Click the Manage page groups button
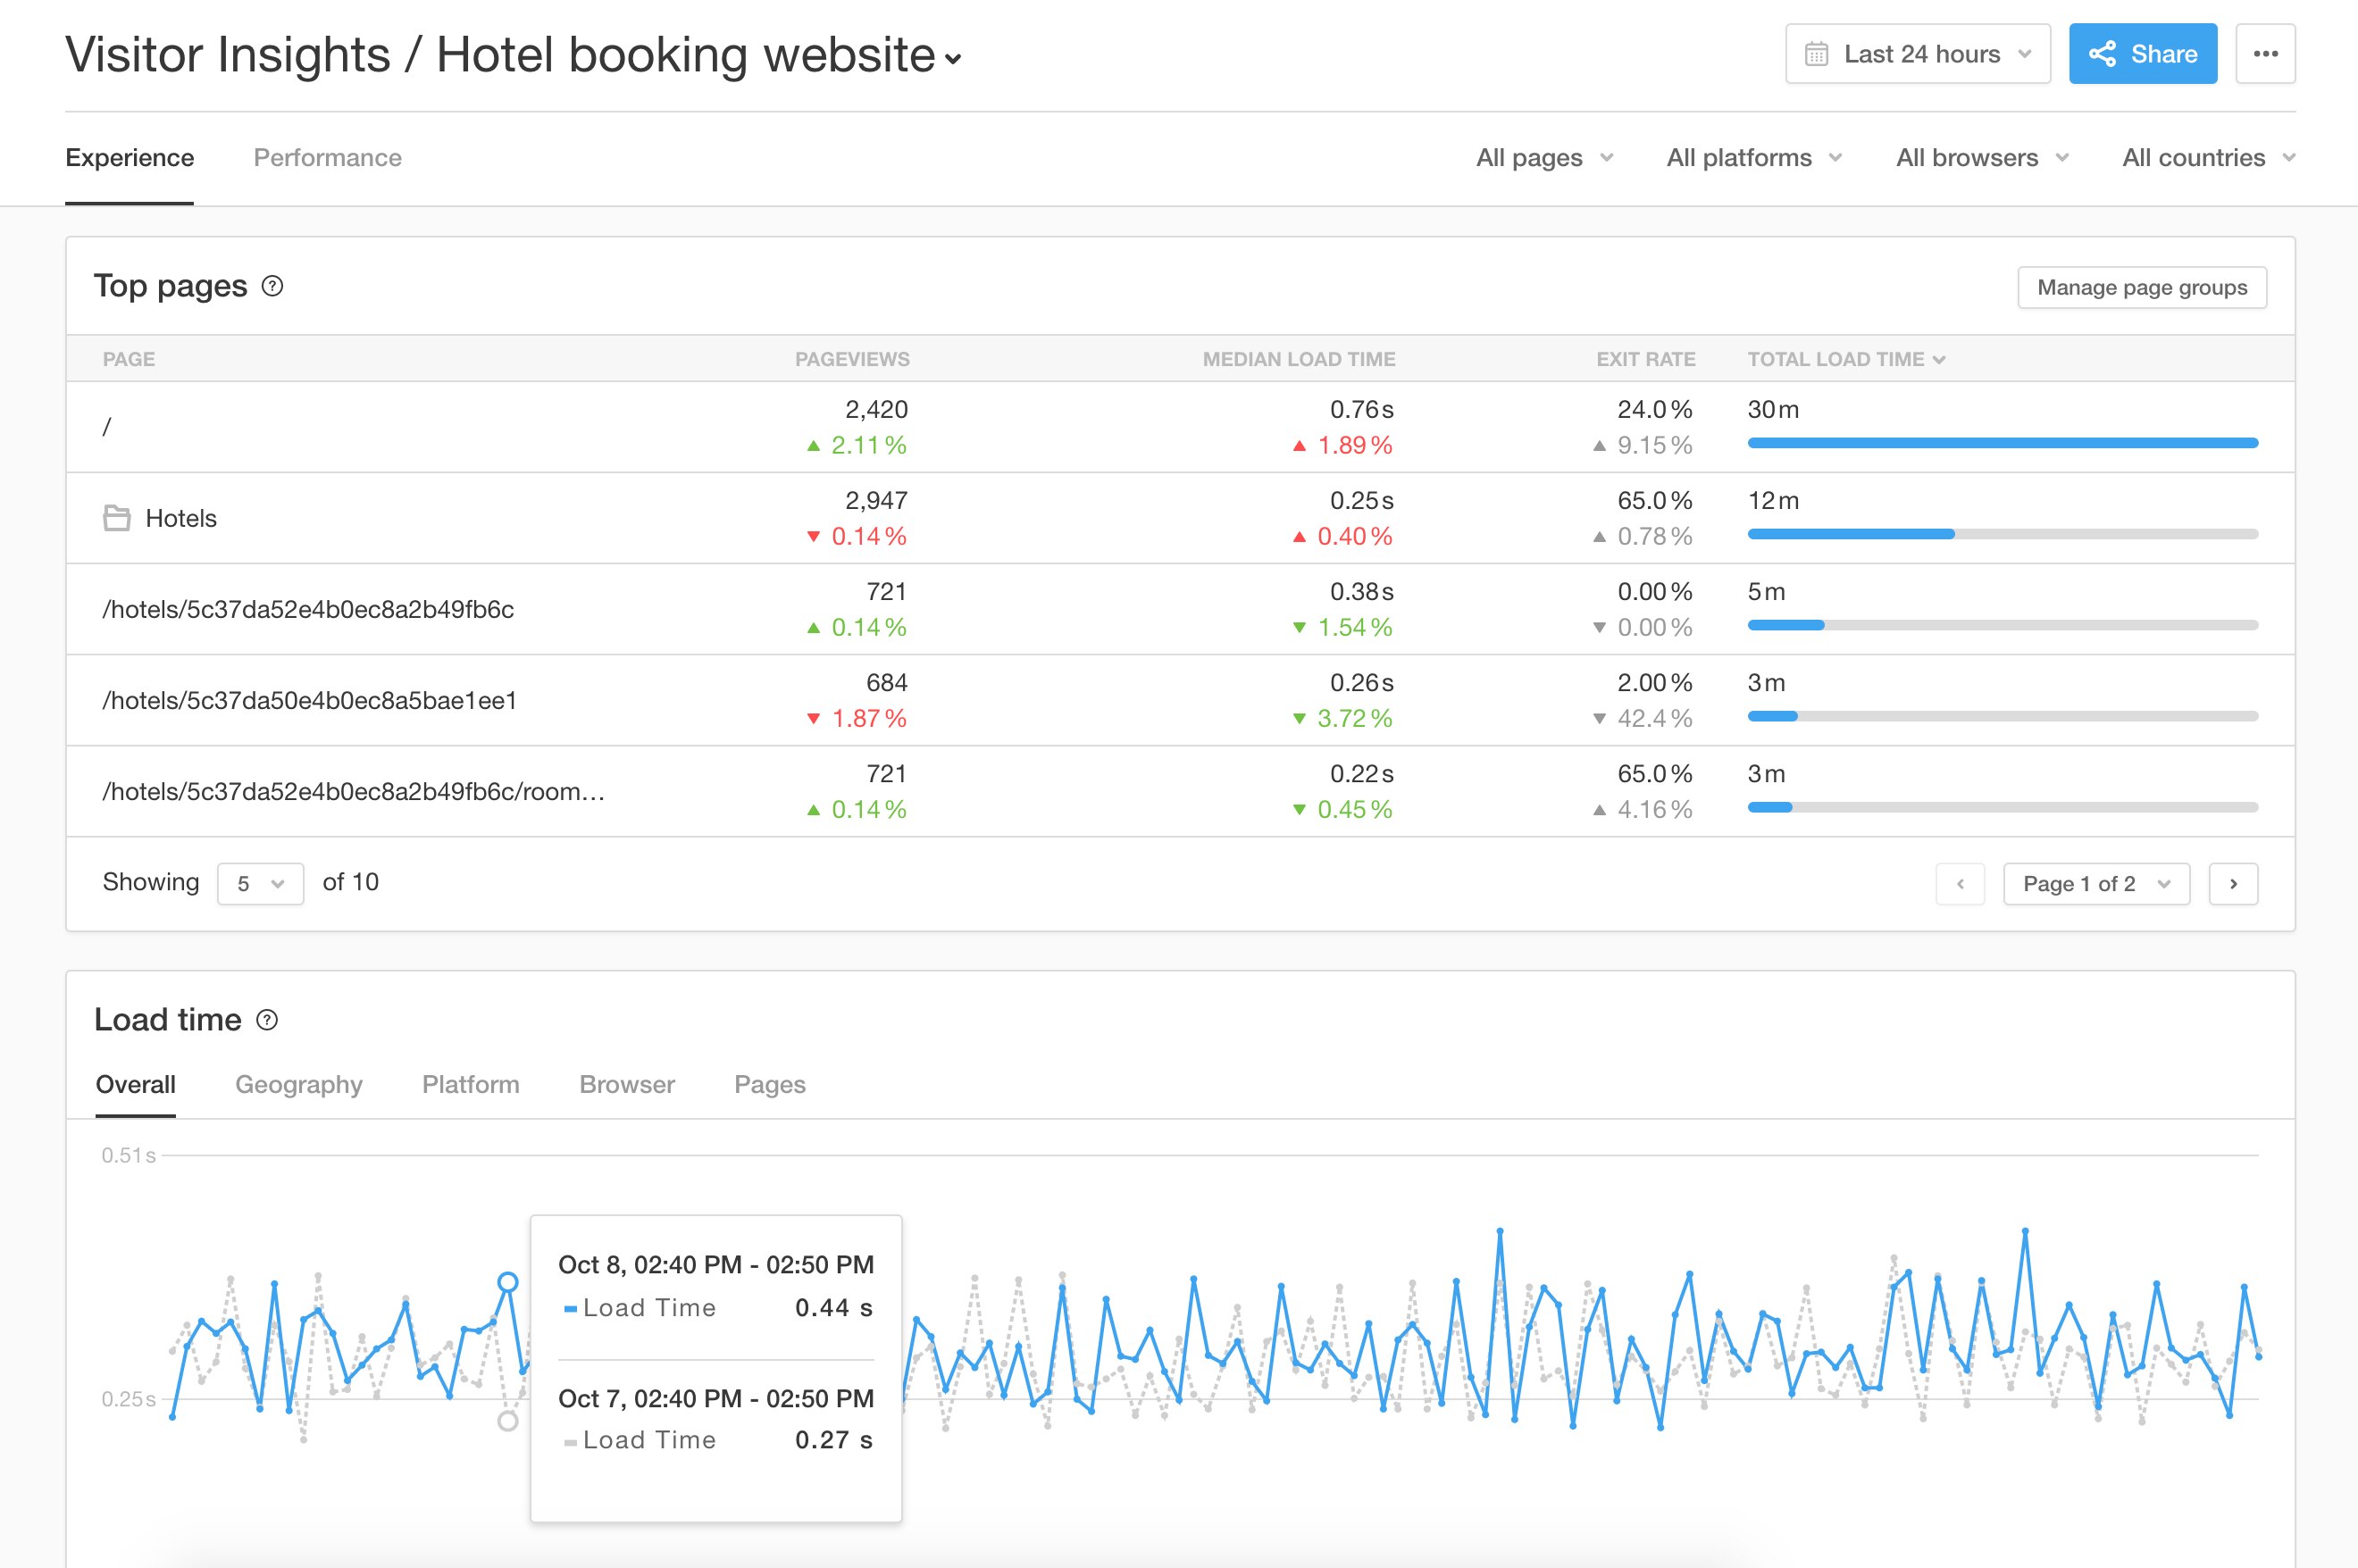2358x1568 pixels. [2143, 285]
